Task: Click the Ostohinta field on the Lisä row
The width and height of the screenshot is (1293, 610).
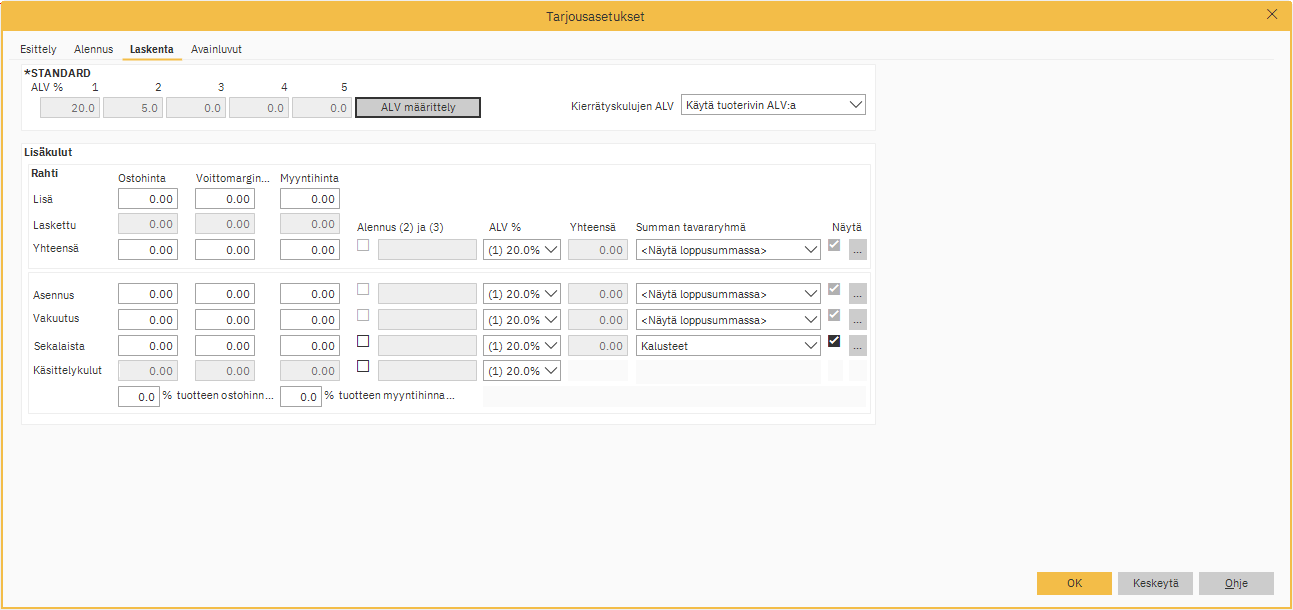Action: click(147, 198)
